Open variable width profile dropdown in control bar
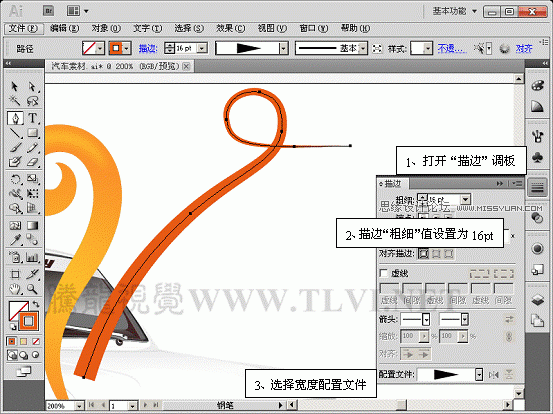 coord(283,48)
